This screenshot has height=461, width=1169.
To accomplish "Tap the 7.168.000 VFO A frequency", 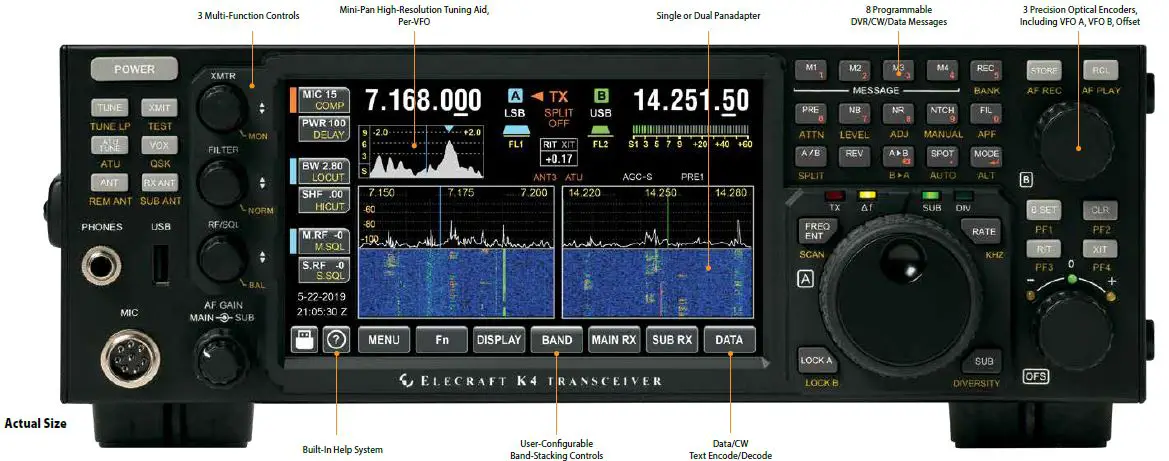I will (x=423, y=101).
